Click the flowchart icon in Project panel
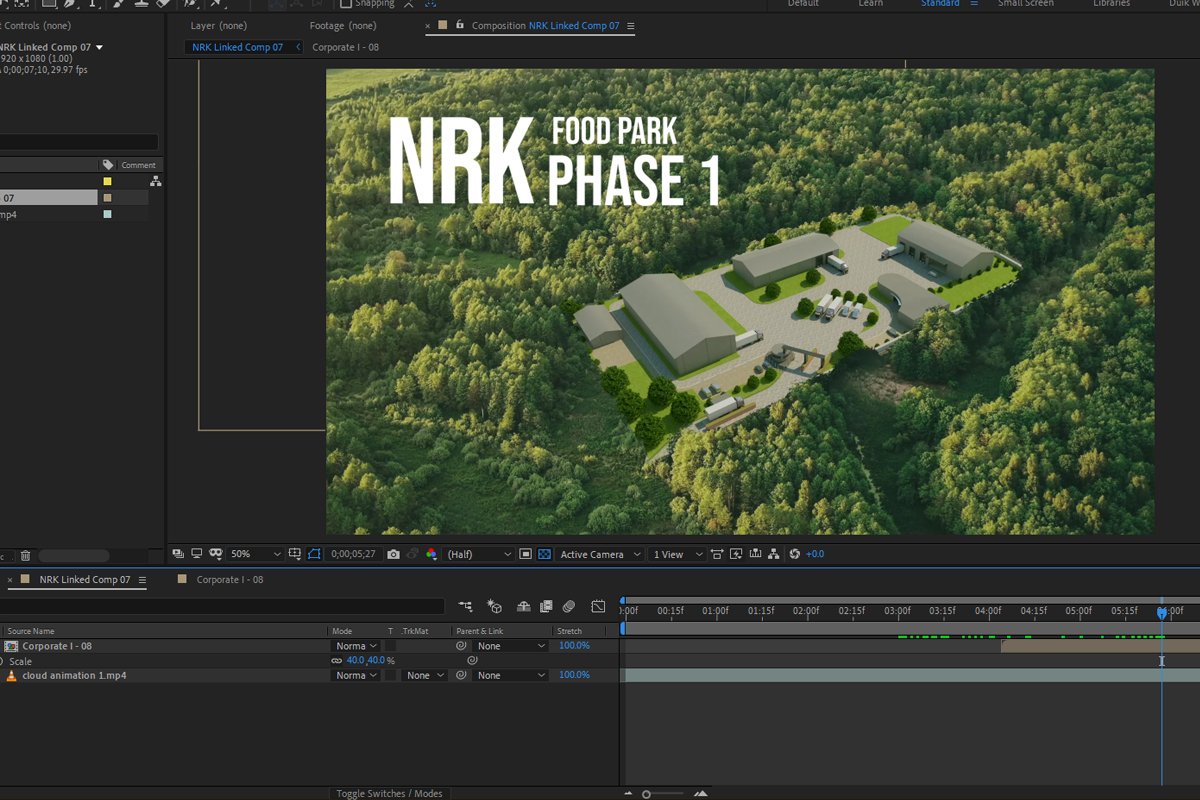1200x800 pixels. (155, 181)
